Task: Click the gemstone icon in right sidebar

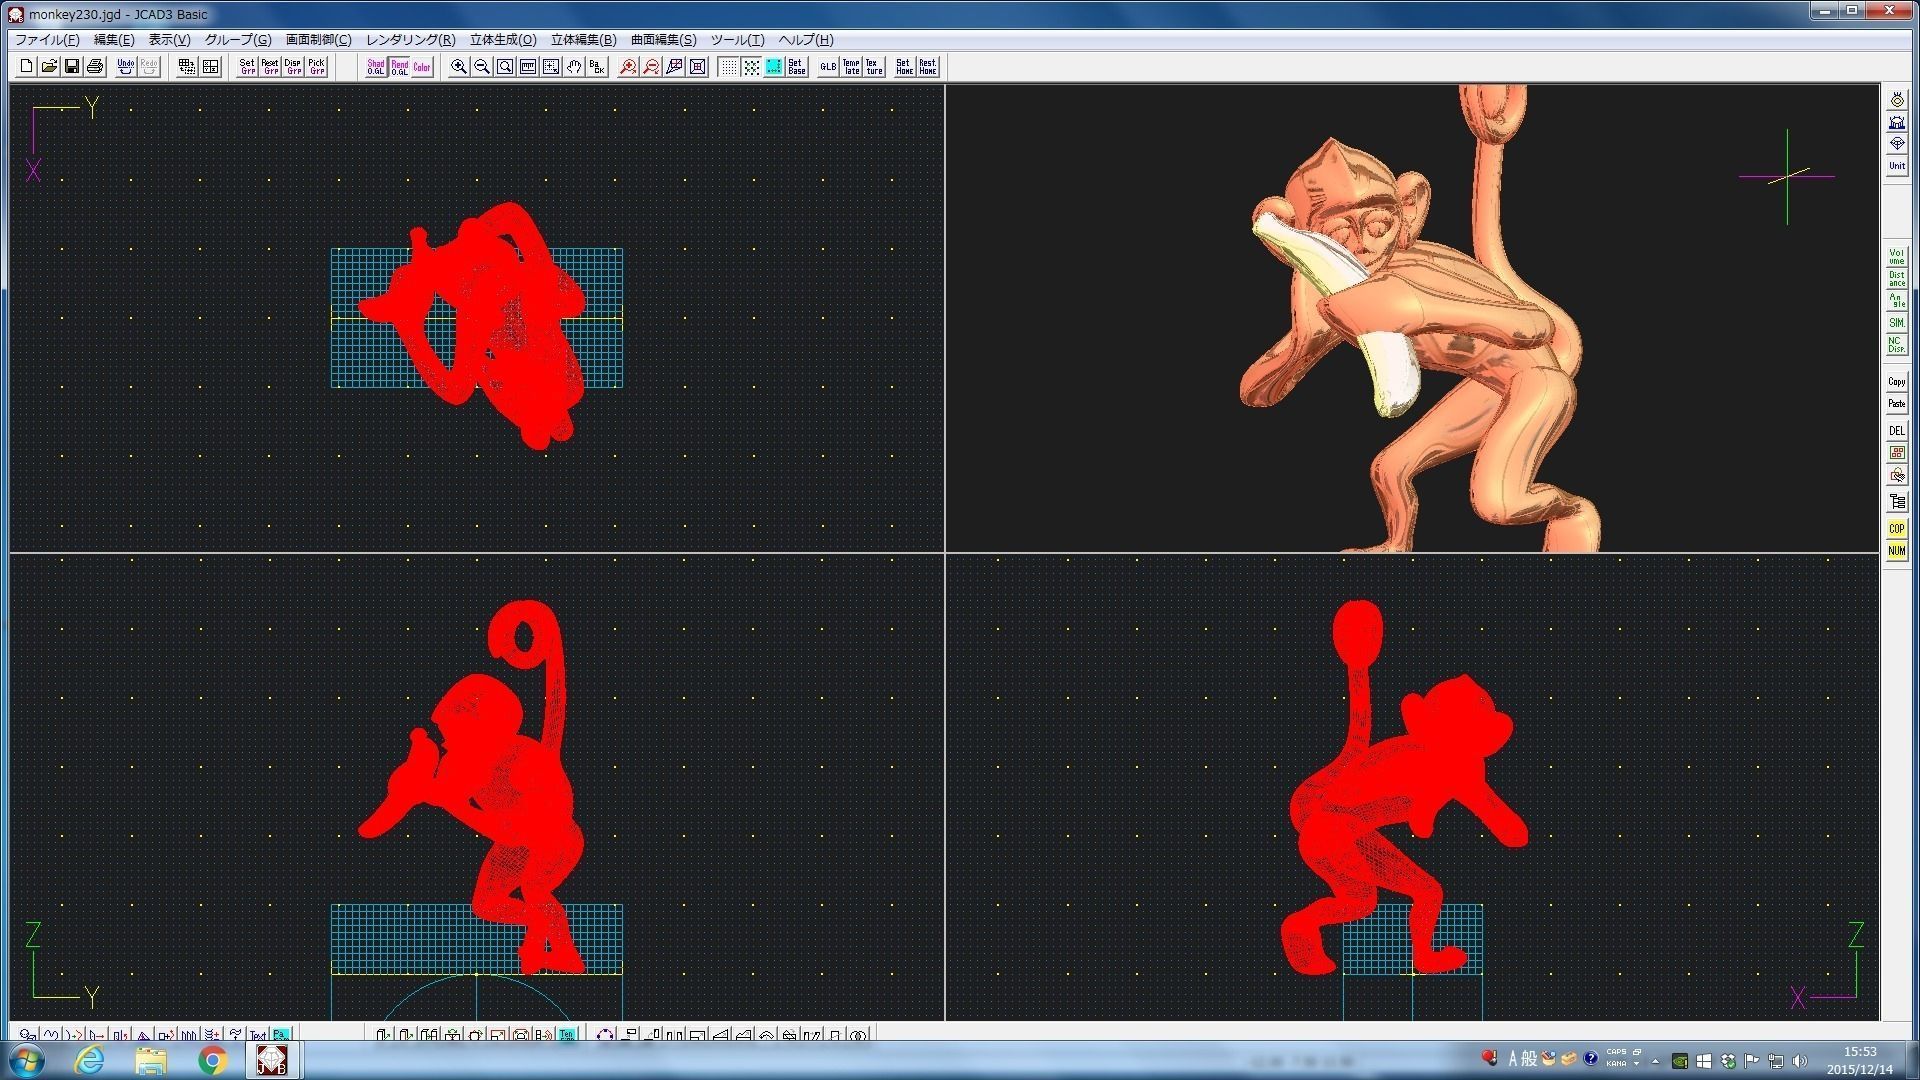Action: pos(1897,144)
